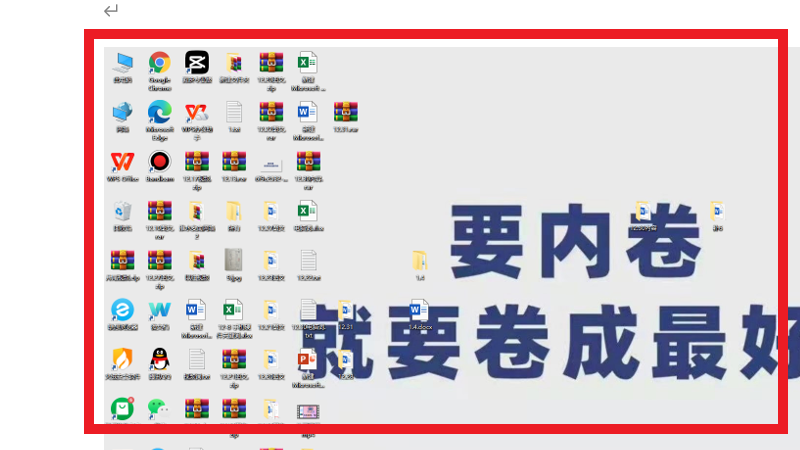Viewport: 800px width, 450px height.
Task: Select the This PC computer icon
Action: click(122, 63)
